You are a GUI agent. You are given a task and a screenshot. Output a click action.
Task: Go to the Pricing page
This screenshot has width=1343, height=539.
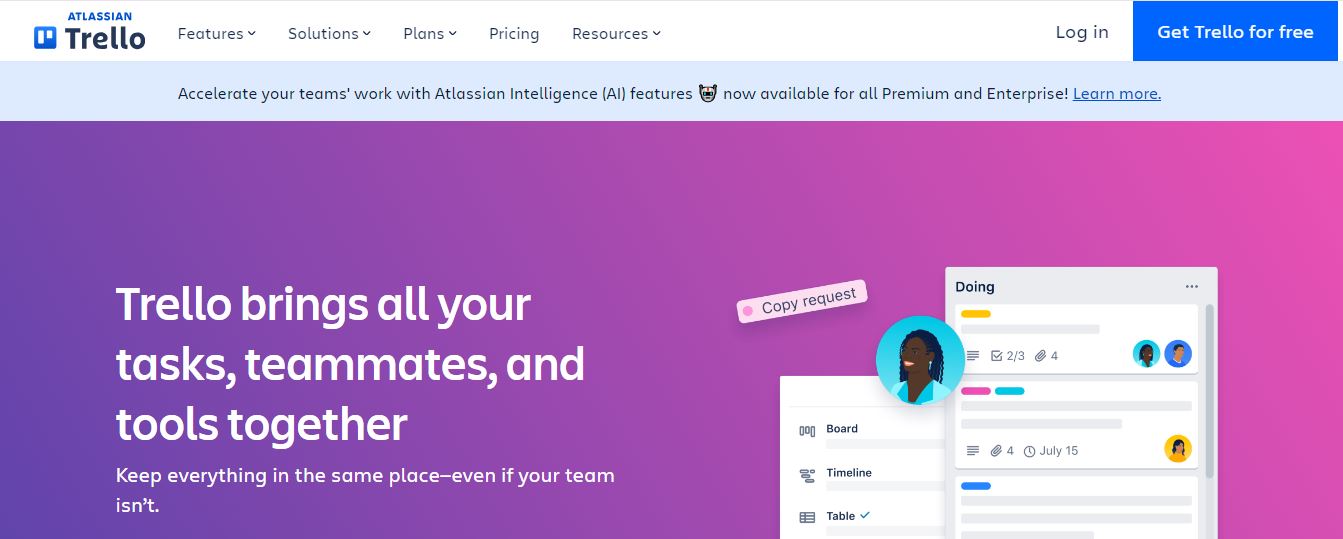point(514,33)
